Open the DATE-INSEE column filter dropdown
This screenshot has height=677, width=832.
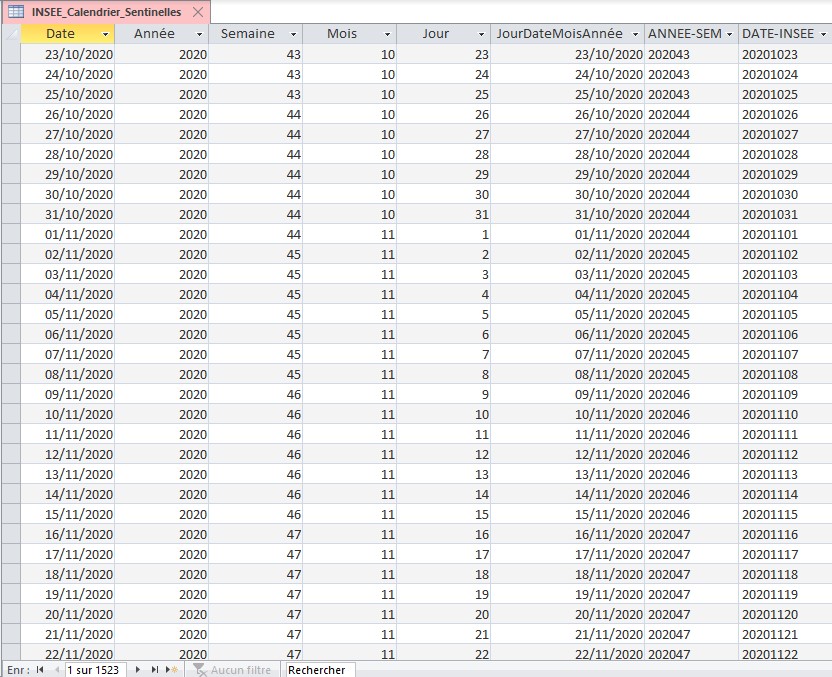[823, 34]
